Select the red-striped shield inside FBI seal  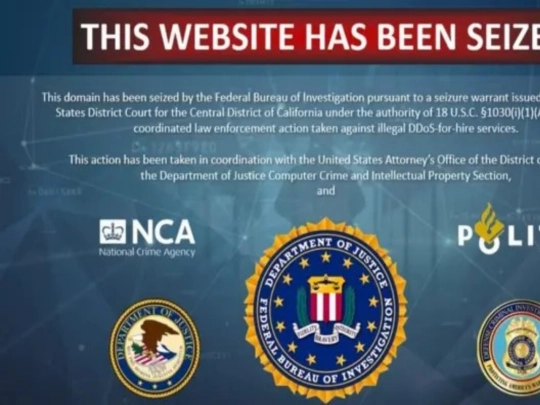(326, 298)
